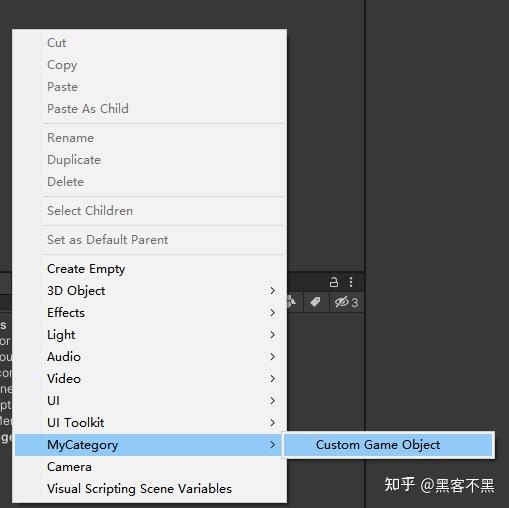The width and height of the screenshot is (509, 508).
Task: Choose Duplicate in the context menu
Action: (x=149, y=160)
